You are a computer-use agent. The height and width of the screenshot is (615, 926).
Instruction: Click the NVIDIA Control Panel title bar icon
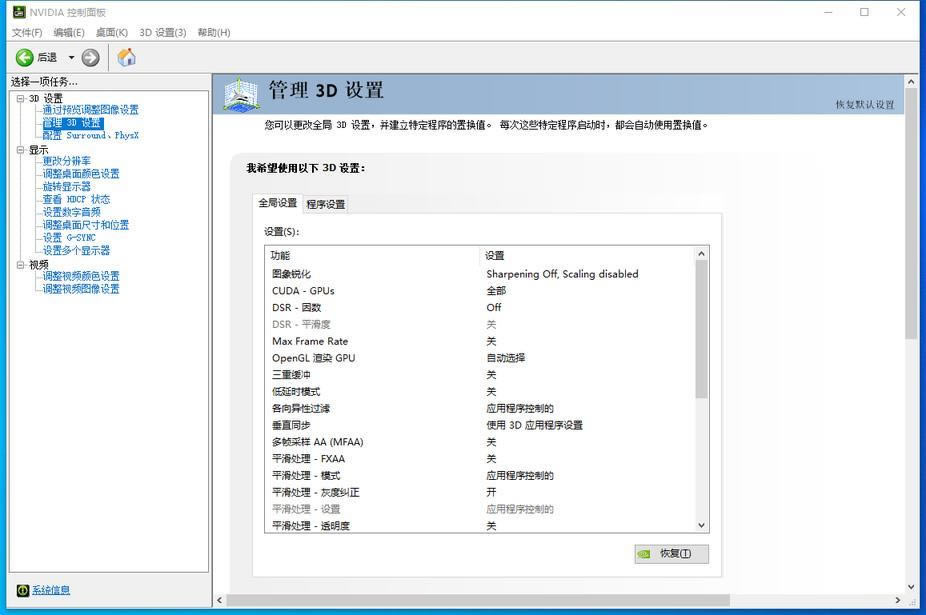coord(19,12)
